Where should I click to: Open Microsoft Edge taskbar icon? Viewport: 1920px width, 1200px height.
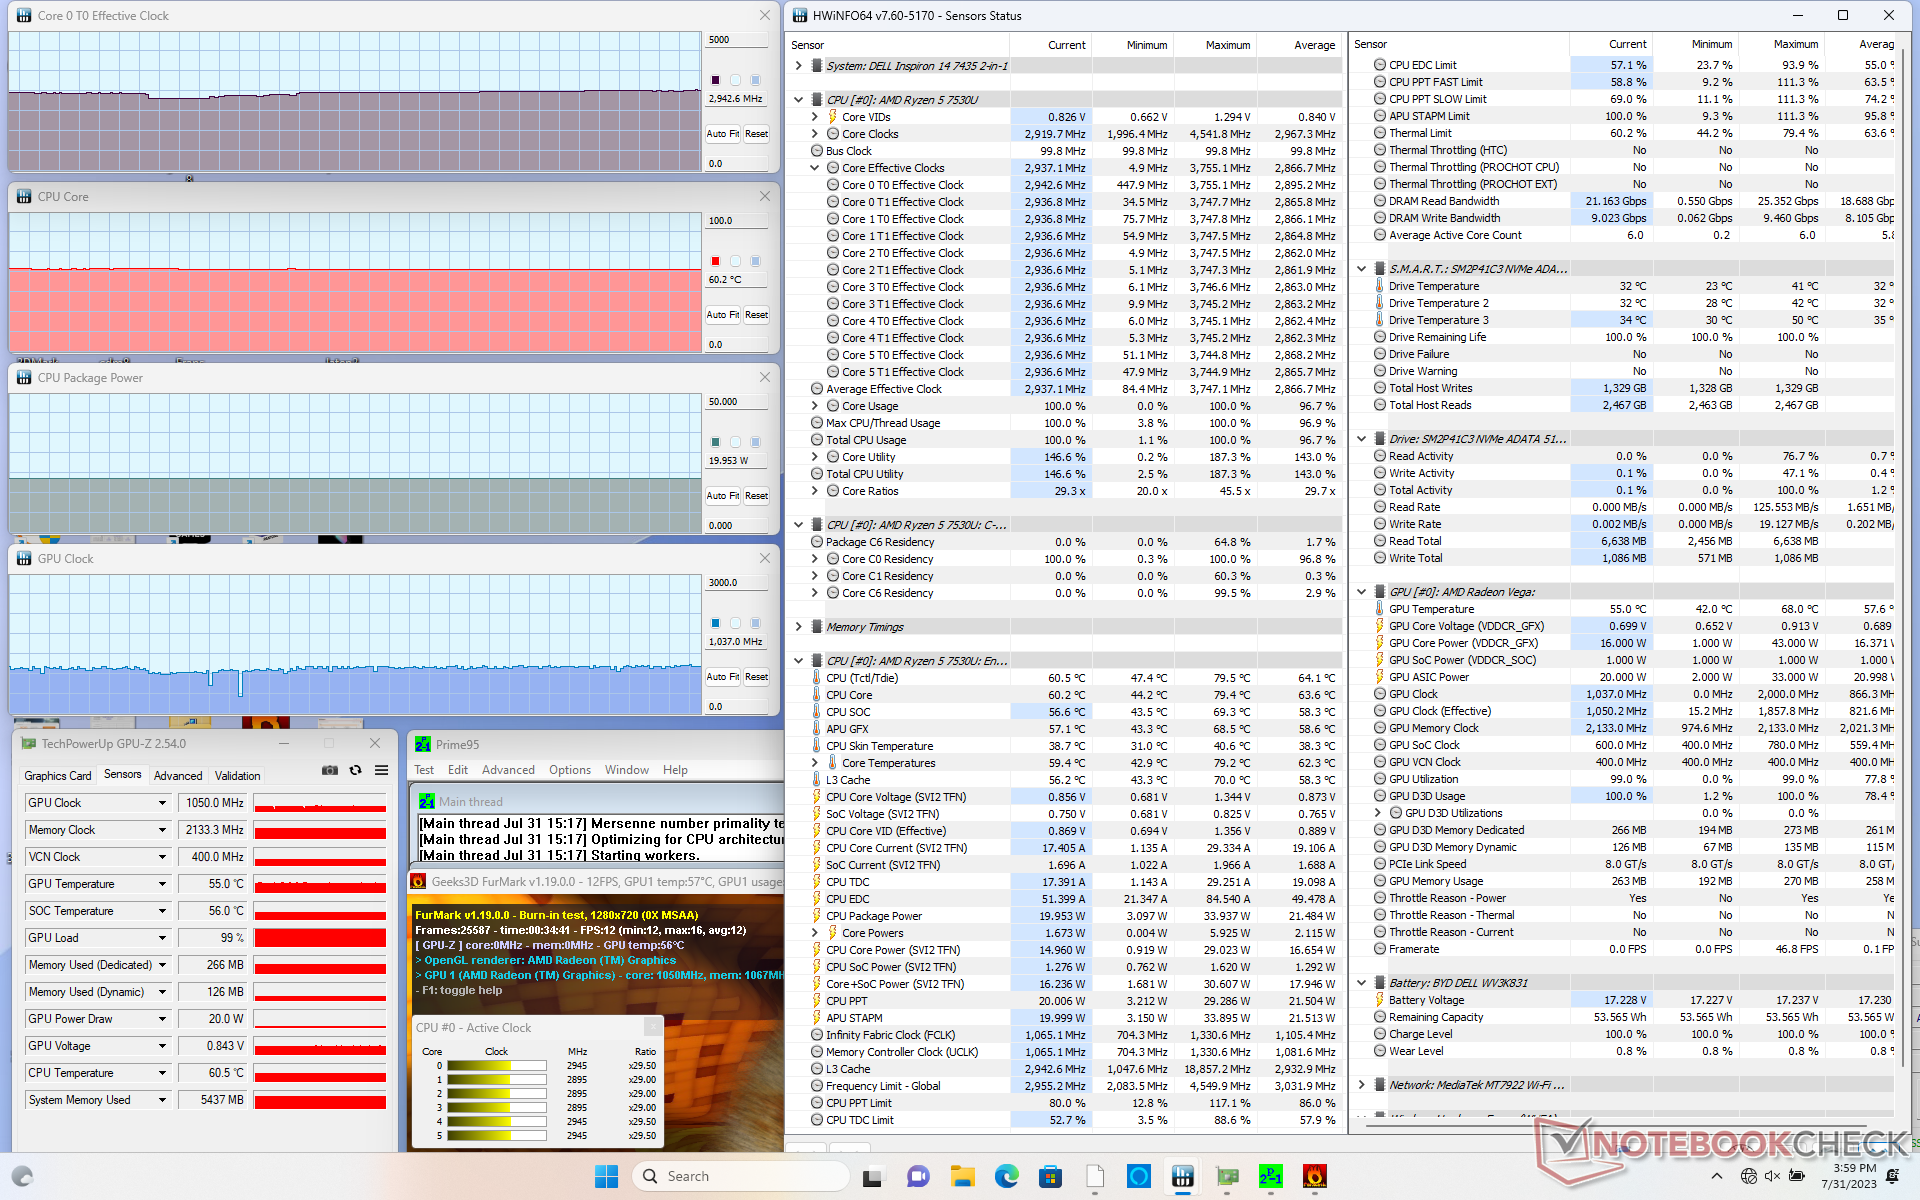coord(1006,1176)
